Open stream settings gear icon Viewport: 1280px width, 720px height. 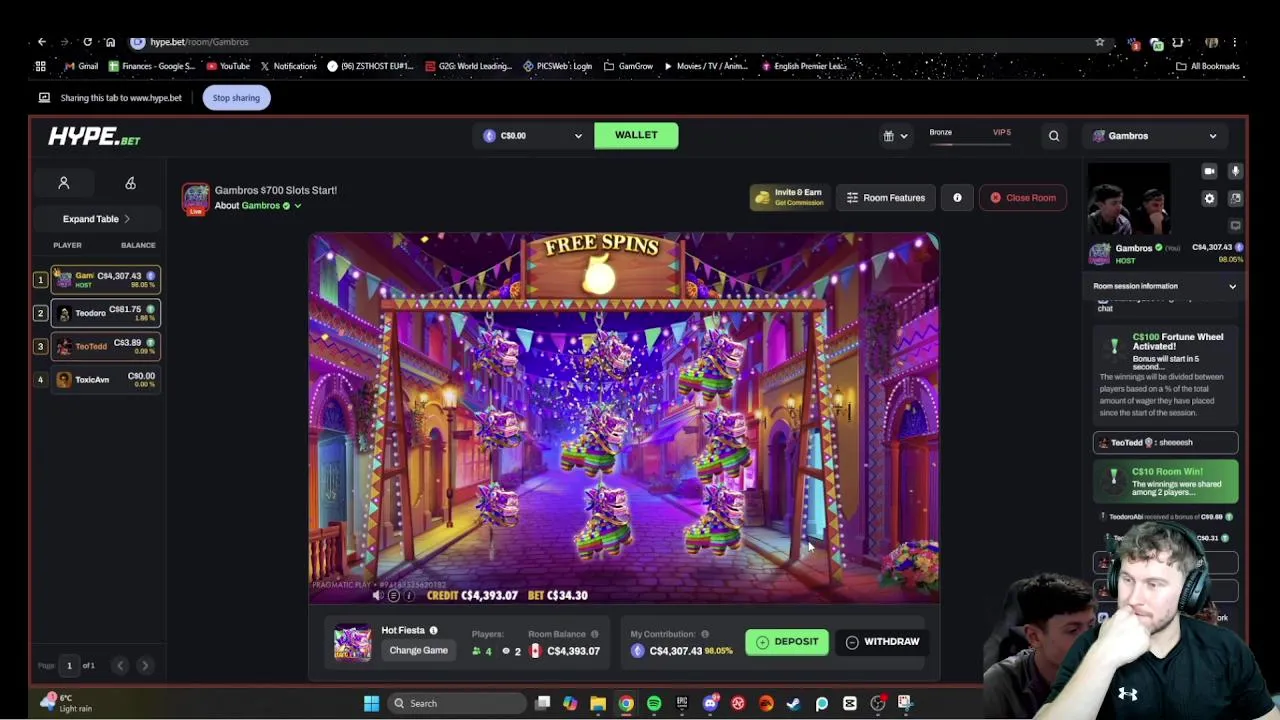coord(1209,198)
